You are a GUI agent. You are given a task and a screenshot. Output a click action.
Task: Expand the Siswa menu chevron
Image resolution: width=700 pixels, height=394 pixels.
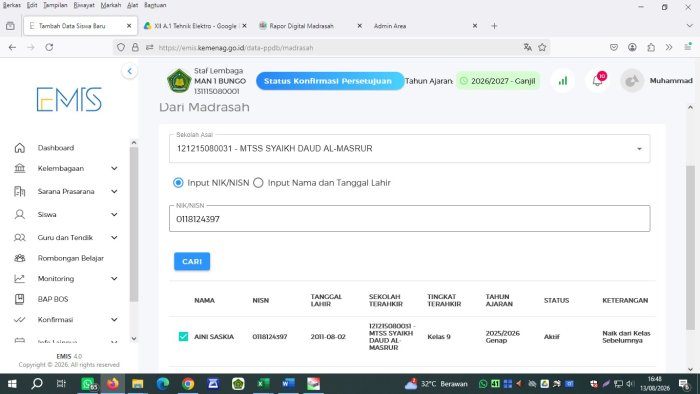click(114, 215)
